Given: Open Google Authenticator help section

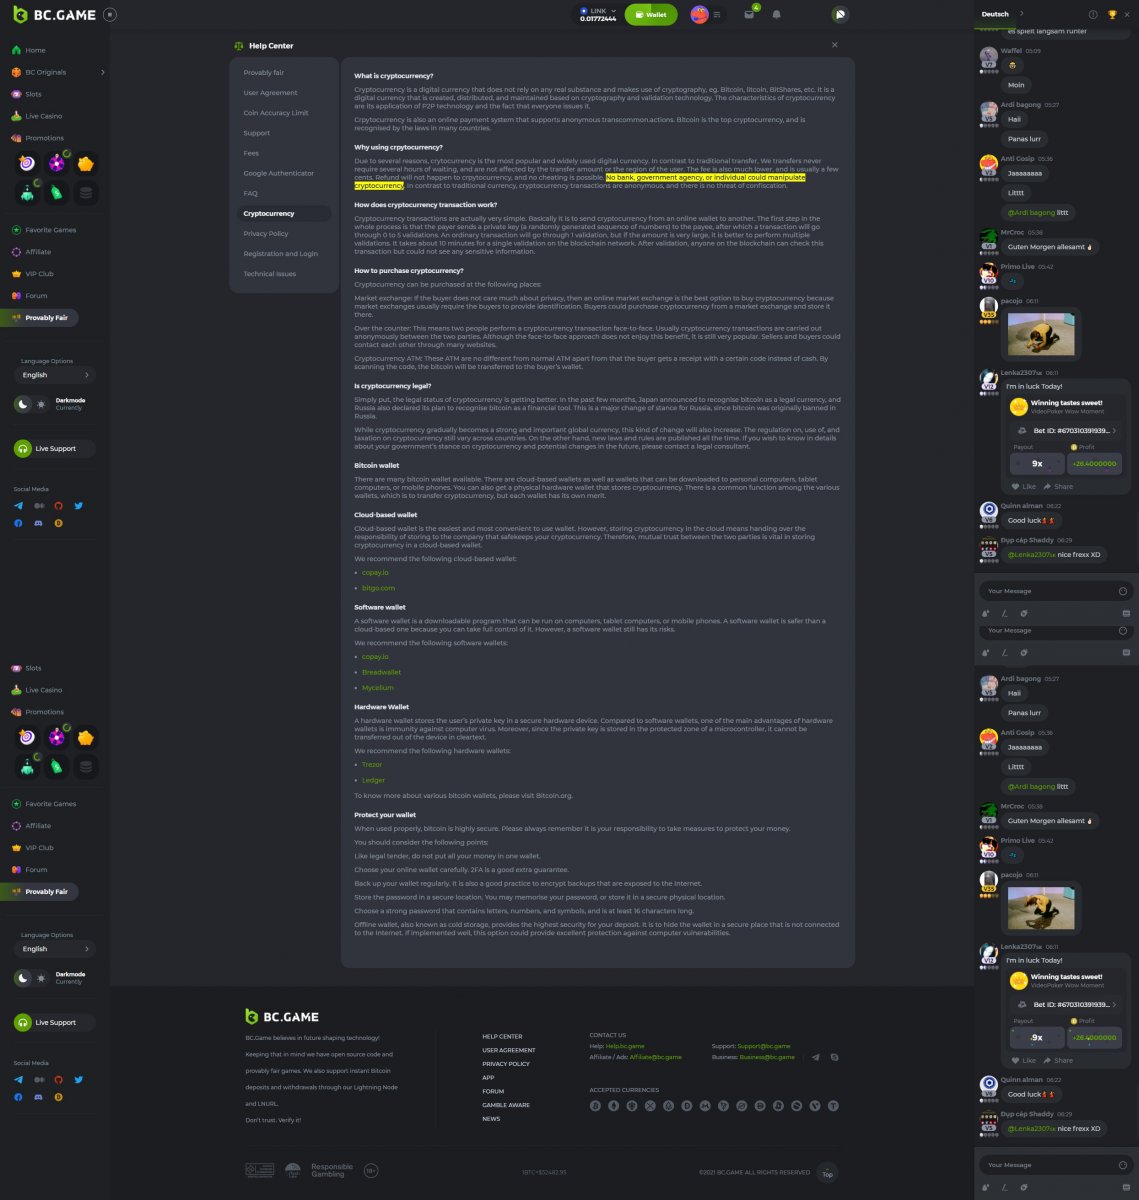Looking at the screenshot, I should click(x=278, y=173).
